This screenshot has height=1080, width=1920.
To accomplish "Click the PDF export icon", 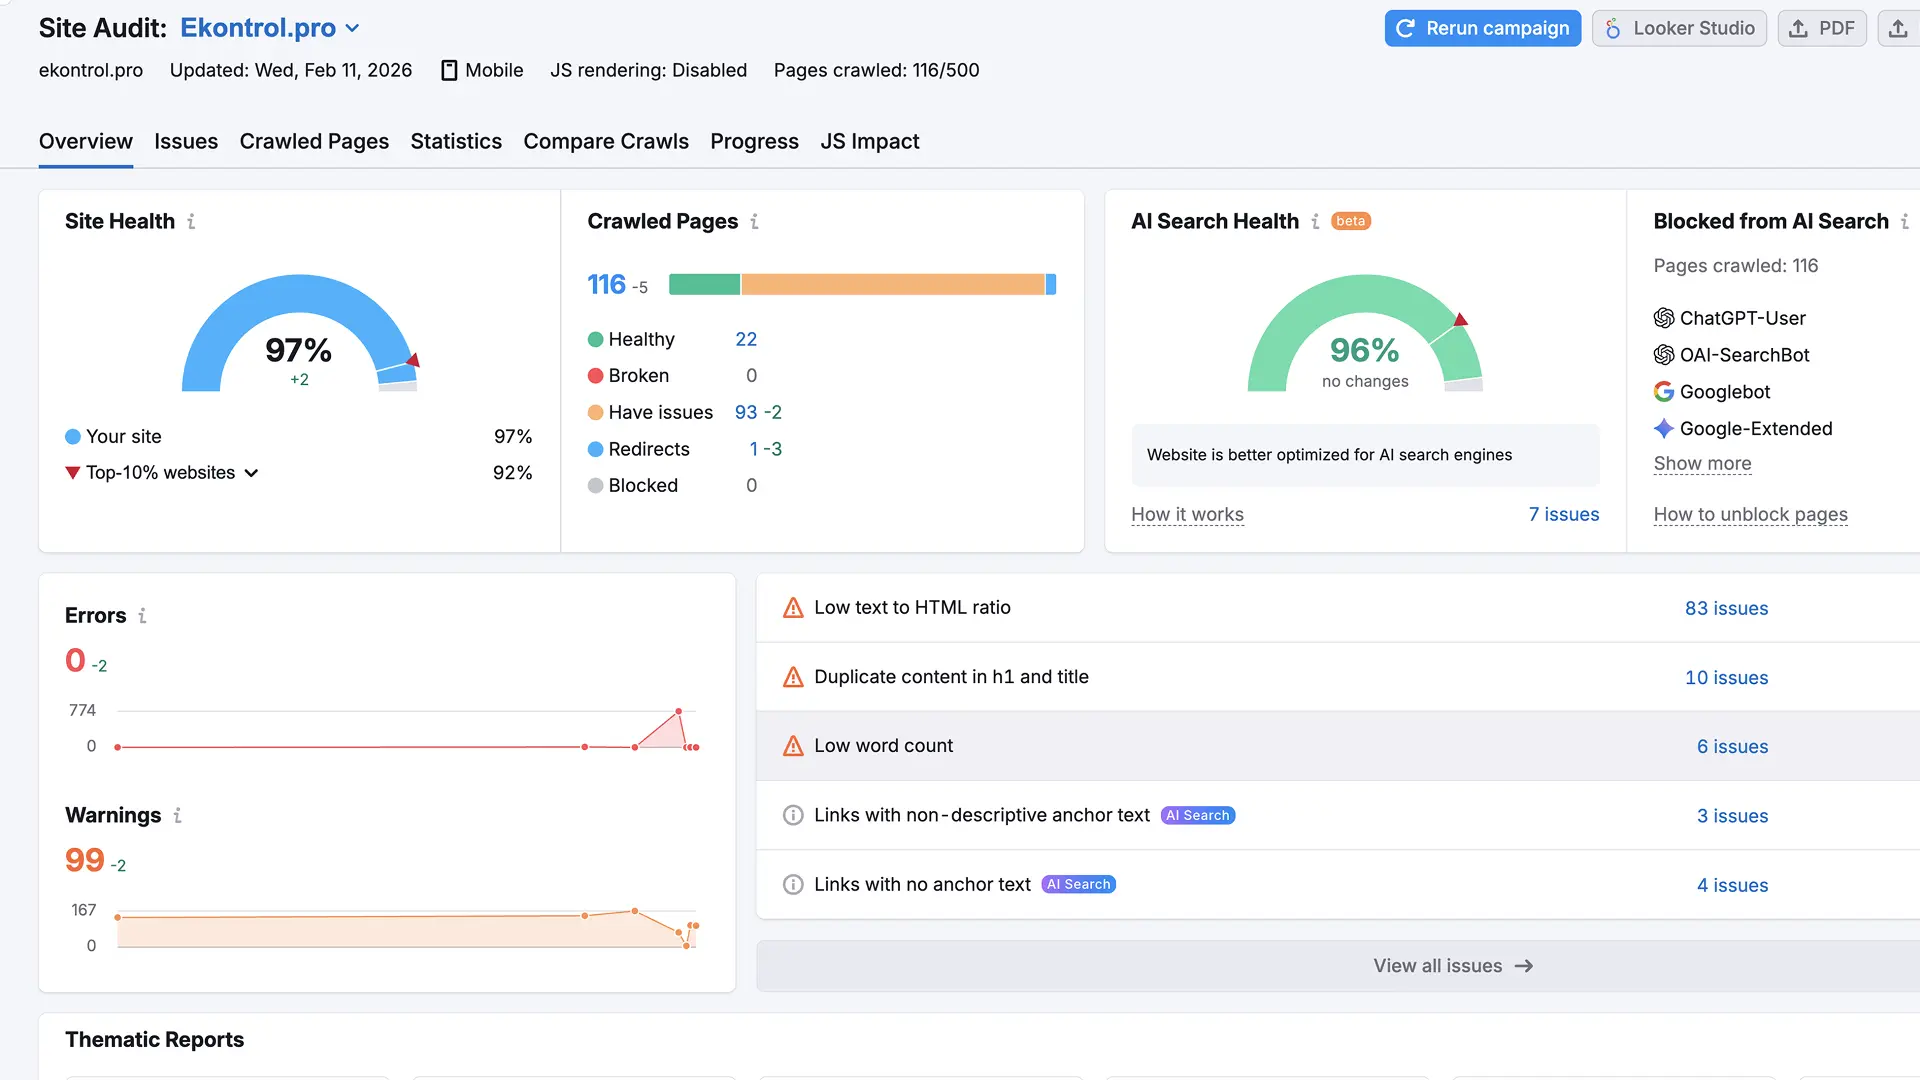I will click(x=1798, y=28).
